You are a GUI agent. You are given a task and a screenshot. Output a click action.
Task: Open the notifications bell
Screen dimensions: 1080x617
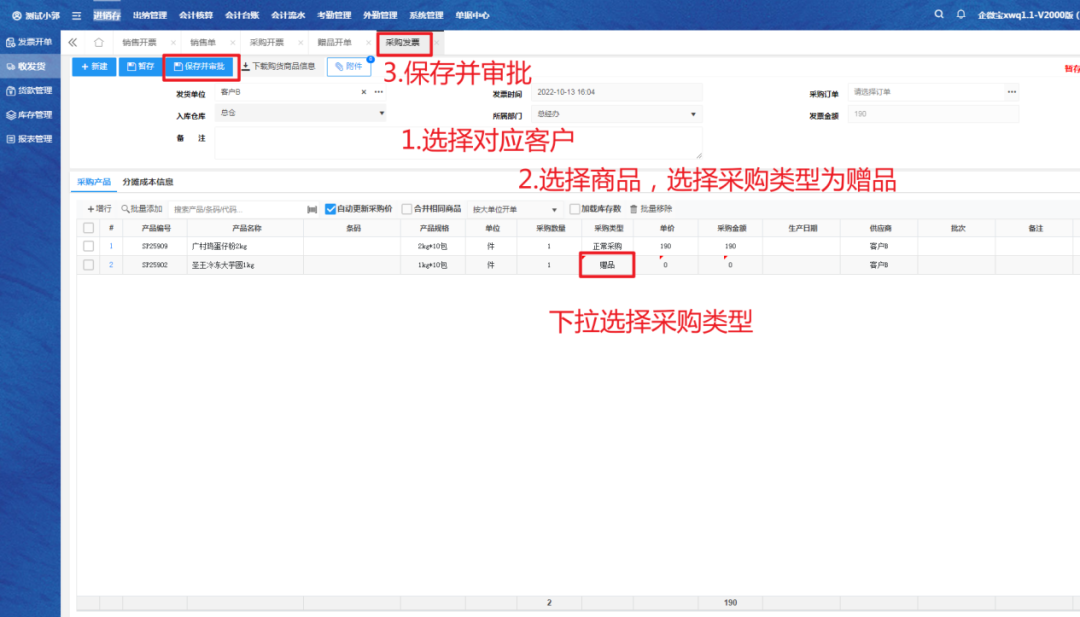click(x=961, y=15)
